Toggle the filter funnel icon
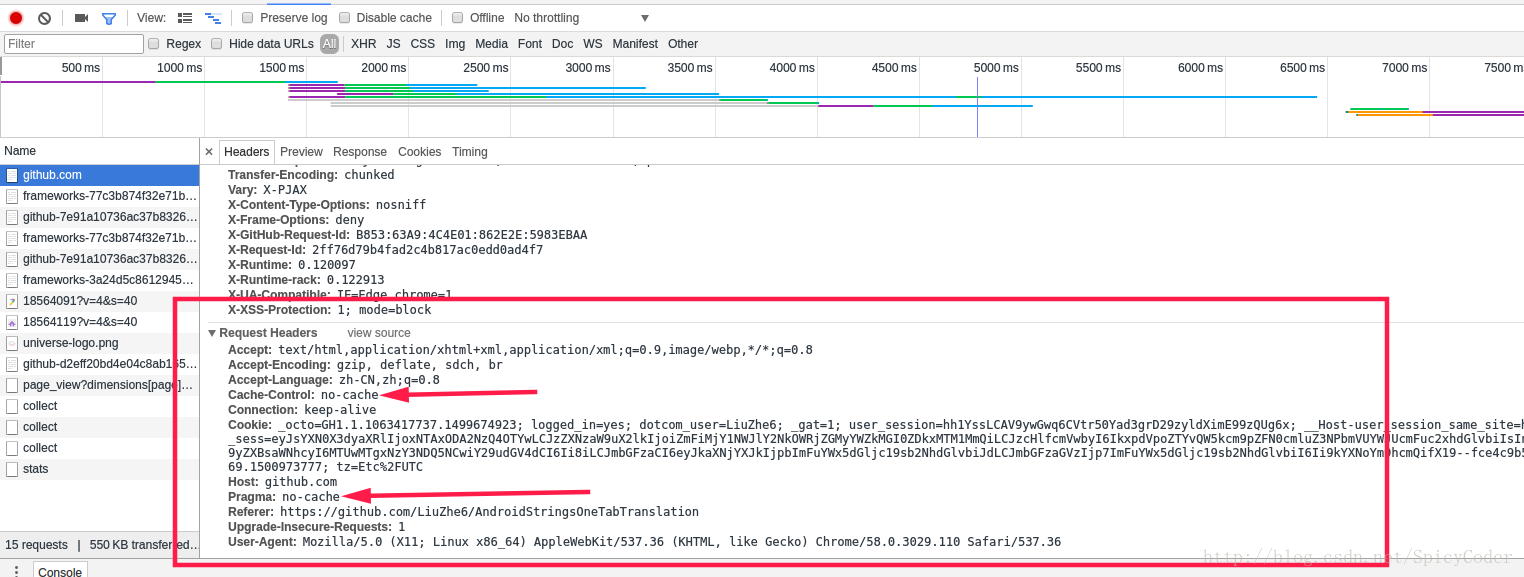The image size is (1524, 577). [109, 18]
